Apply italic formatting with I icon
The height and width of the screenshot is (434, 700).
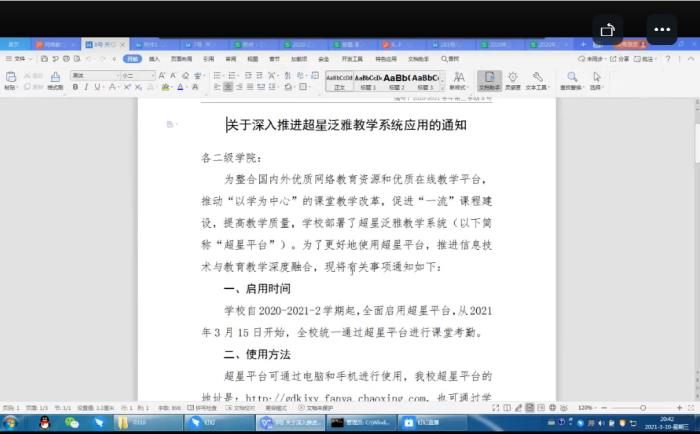click(x=86, y=87)
